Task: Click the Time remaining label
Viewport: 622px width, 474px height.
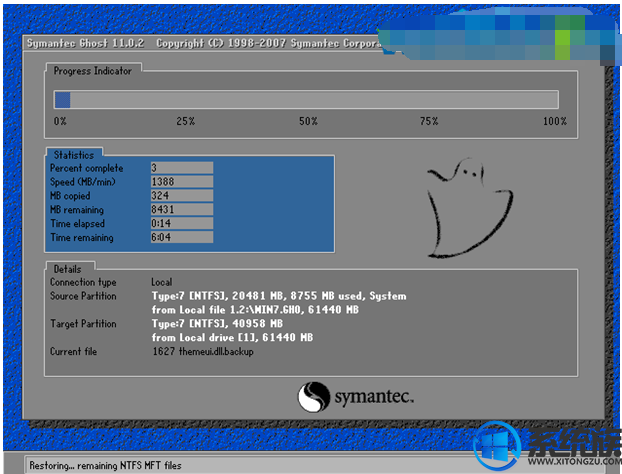Action: (82, 237)
